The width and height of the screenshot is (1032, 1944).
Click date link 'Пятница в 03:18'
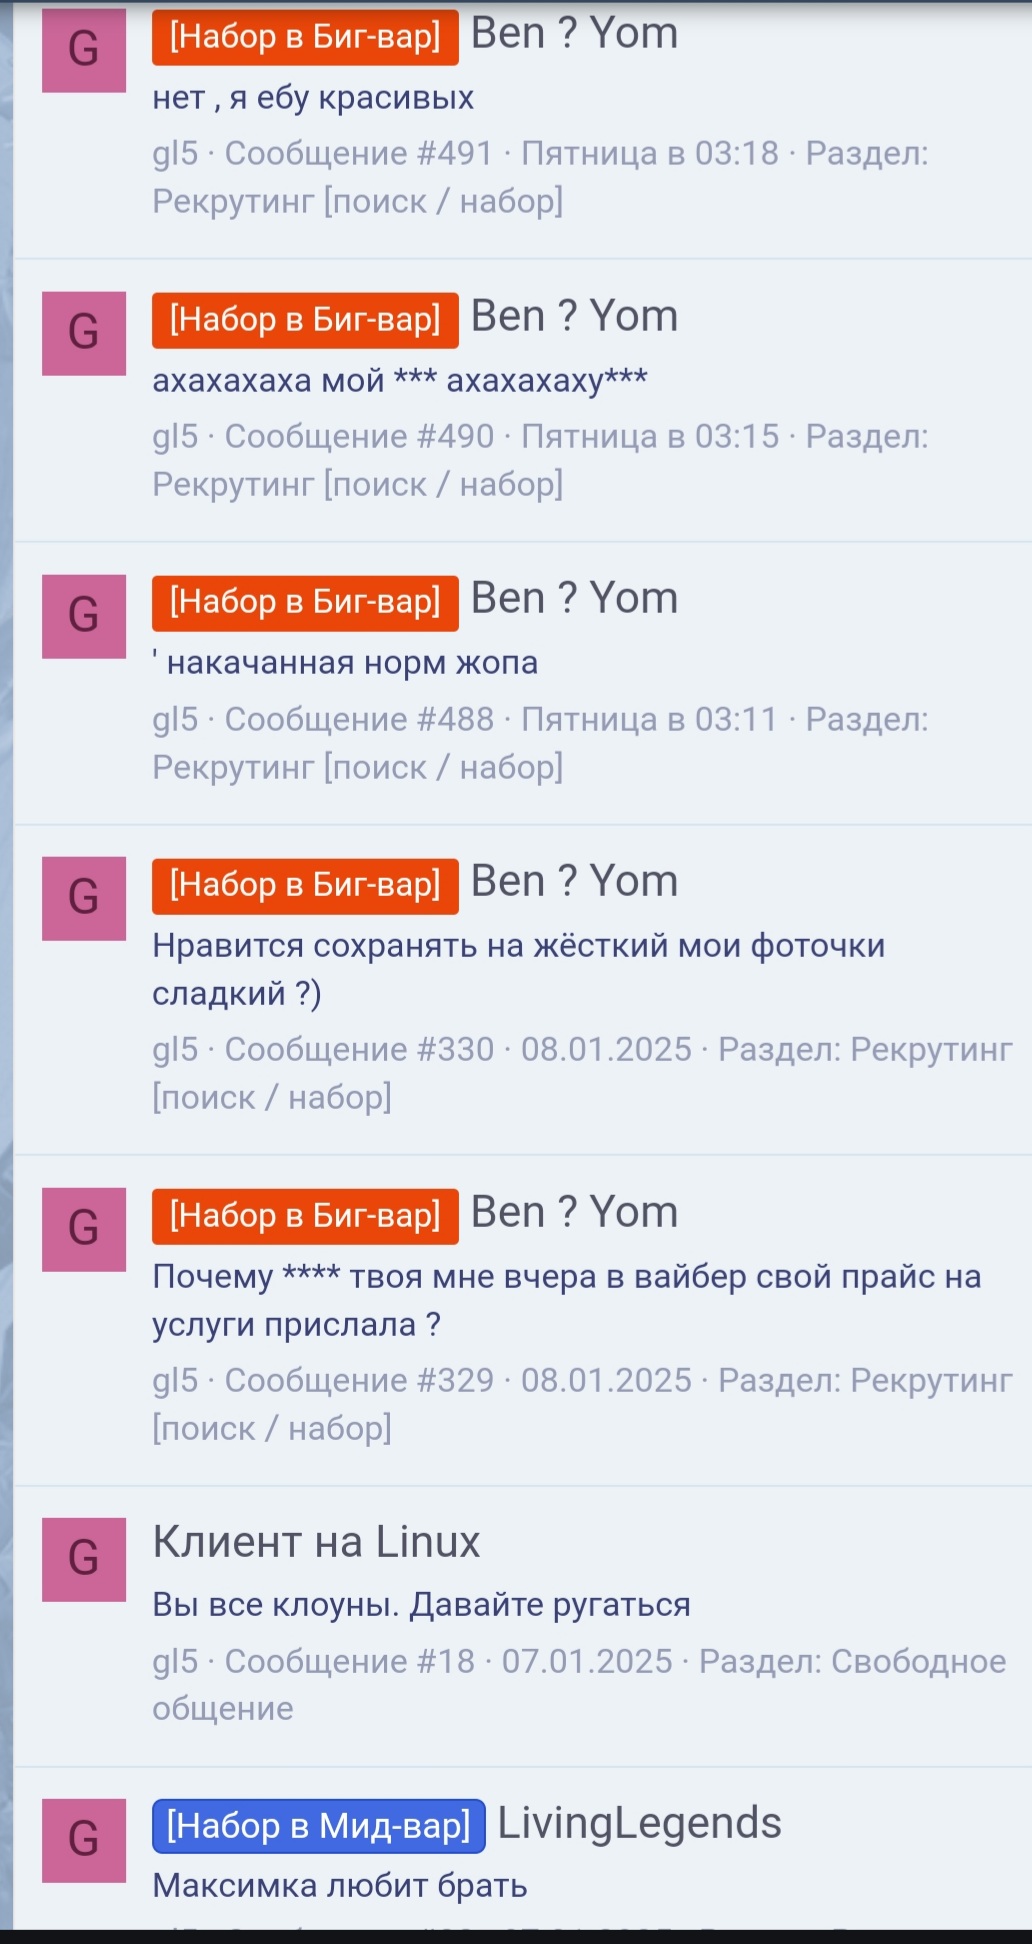pyautogui.click(x=648, y=152)
